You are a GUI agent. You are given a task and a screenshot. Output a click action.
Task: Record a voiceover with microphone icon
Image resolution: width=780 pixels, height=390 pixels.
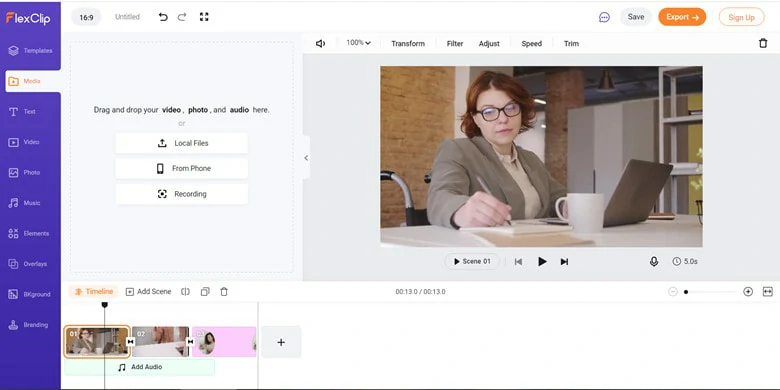click(654, 262)
